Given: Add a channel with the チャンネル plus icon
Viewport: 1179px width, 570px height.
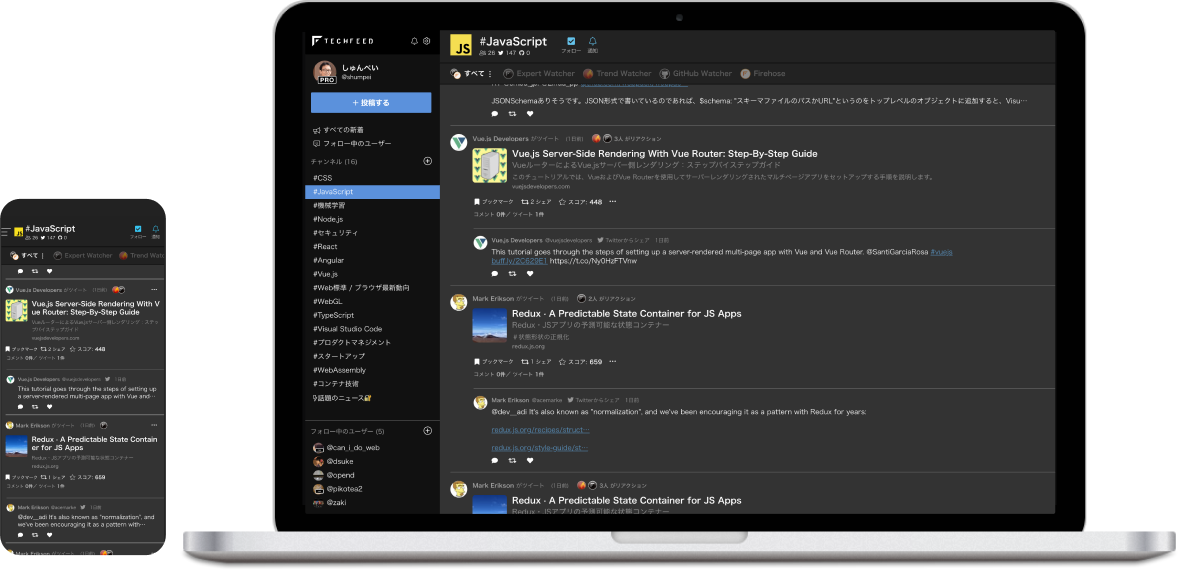Looking at the screenshot, I should (x=428, y=161).
